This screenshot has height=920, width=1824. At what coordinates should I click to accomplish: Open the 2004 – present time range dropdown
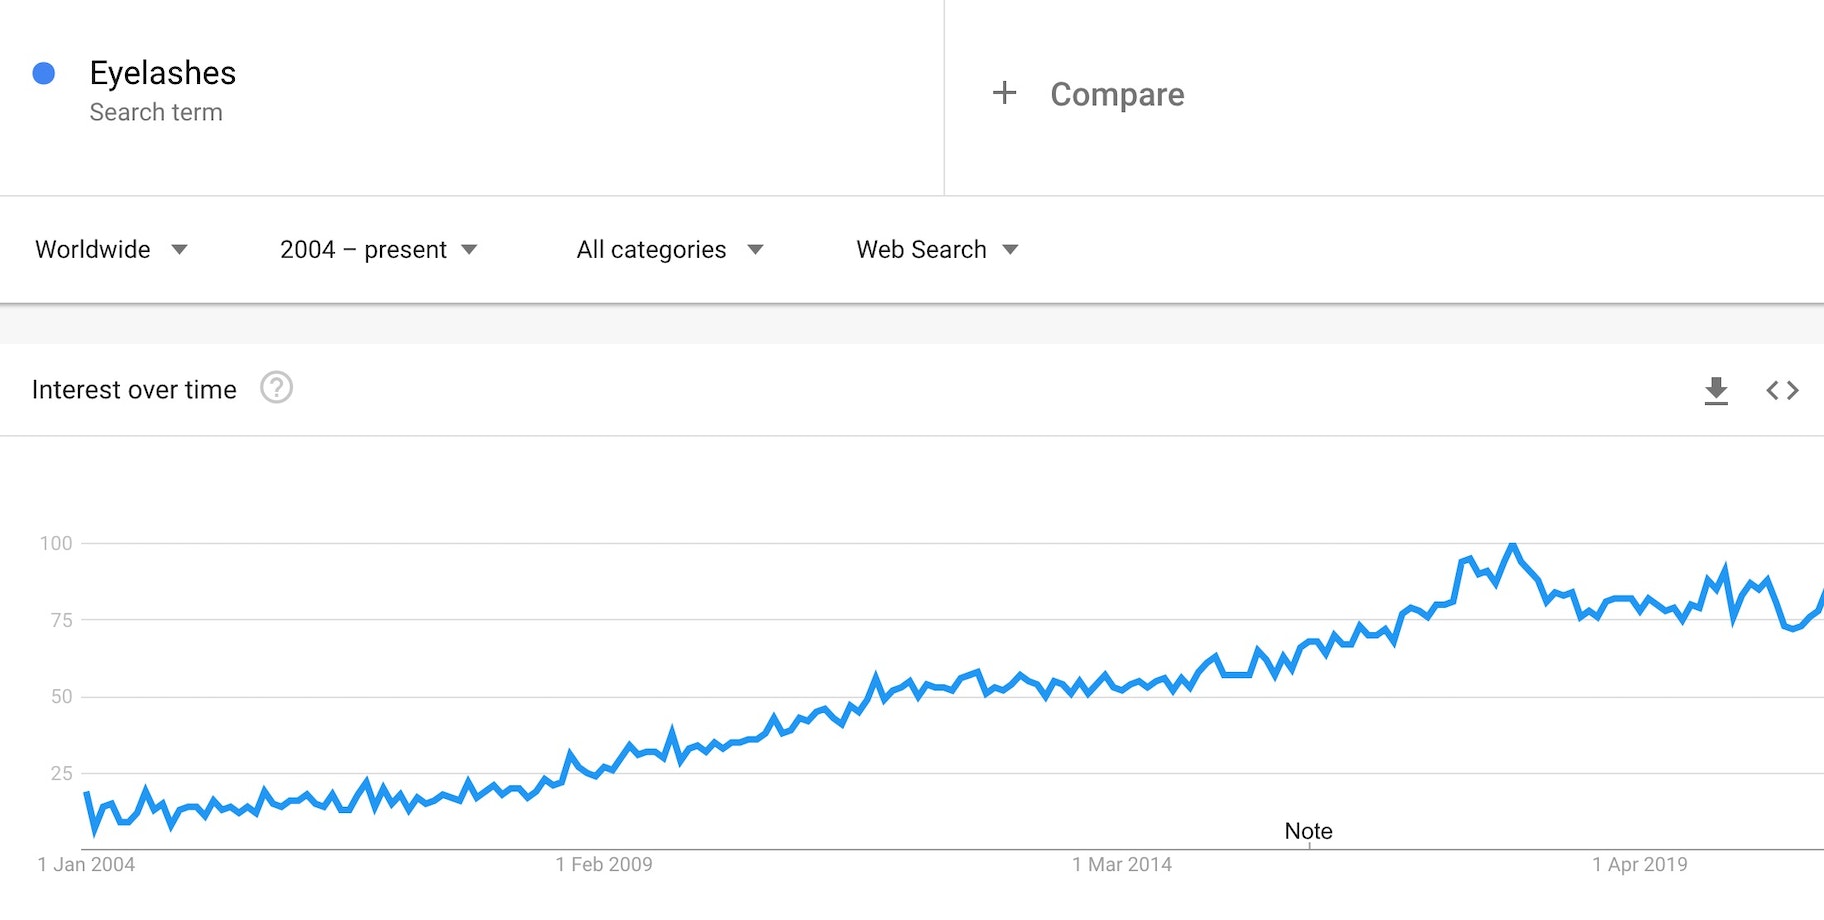point(378,249)
